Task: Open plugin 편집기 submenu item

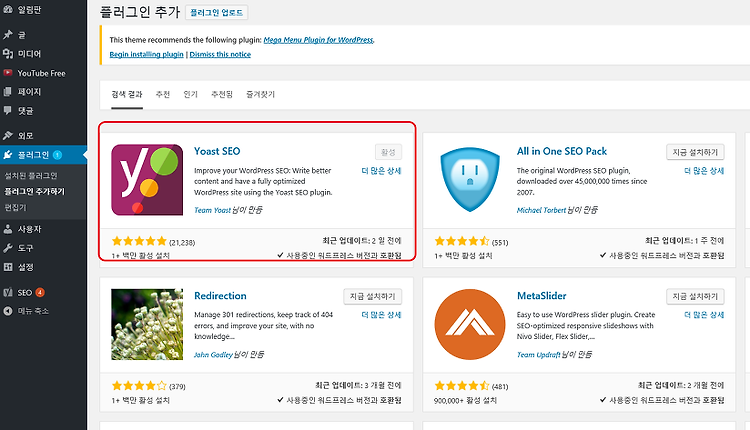Action: 15,208
